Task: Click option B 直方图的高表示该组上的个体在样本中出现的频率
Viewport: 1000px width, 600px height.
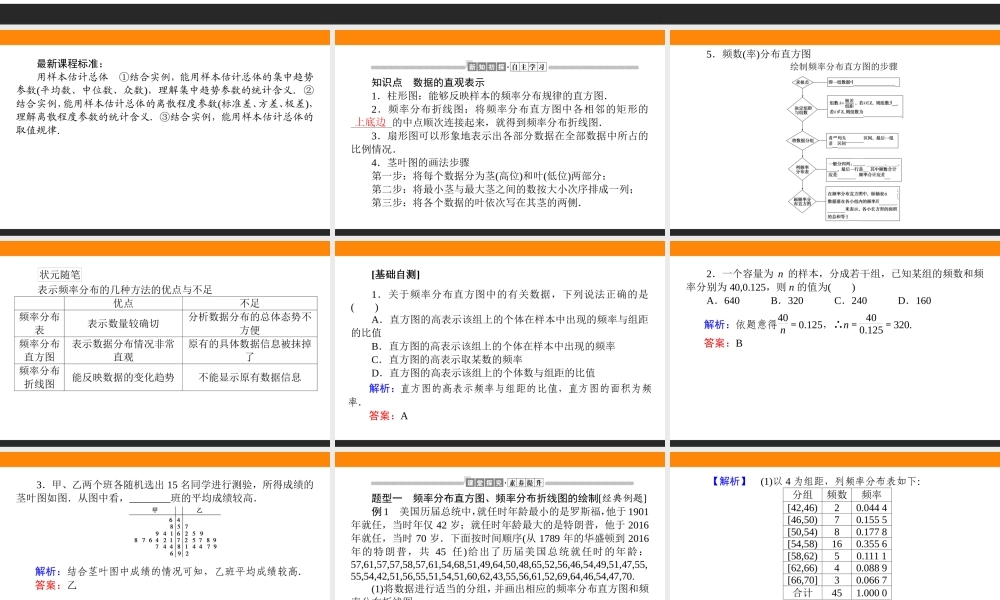Action: click(x=493, y=346)
